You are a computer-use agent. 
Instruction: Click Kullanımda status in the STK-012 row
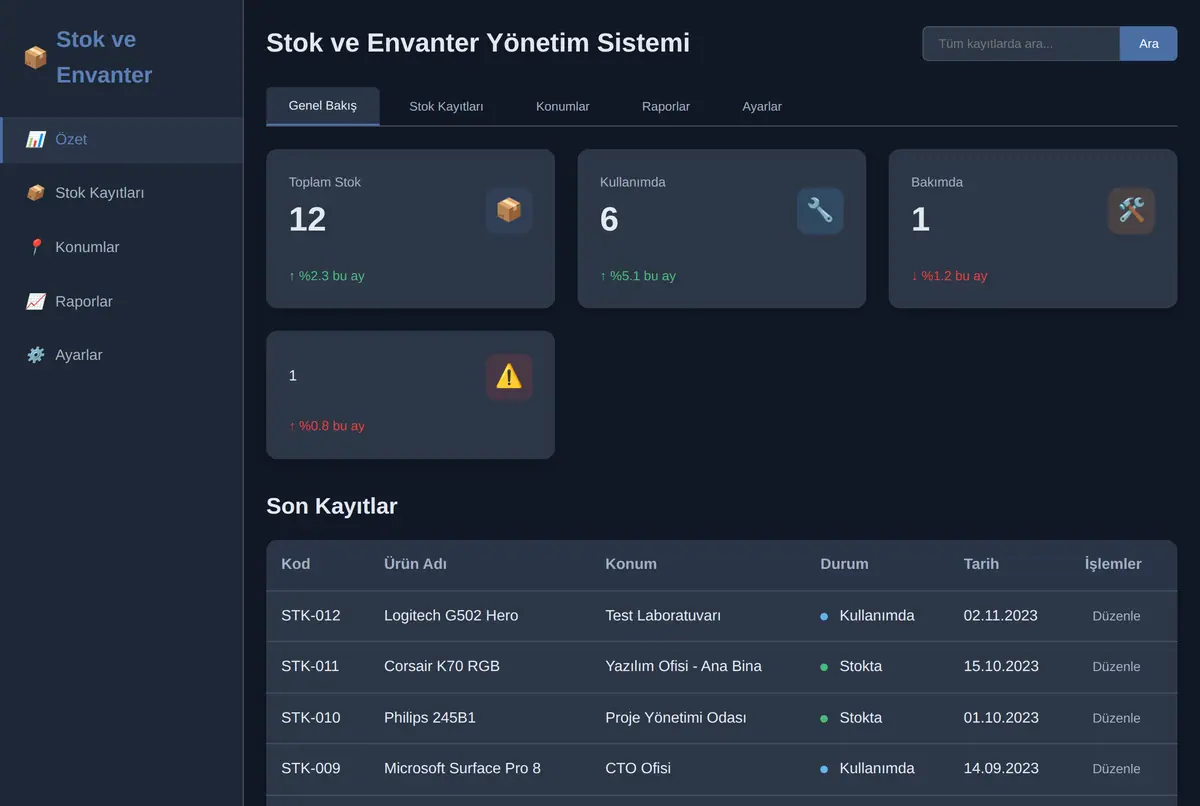867,616
